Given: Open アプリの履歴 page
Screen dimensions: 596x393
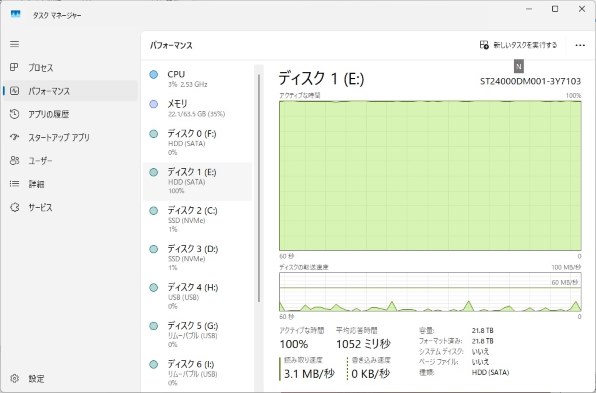Looking at the screenshot, I should [x=70, y=114].
